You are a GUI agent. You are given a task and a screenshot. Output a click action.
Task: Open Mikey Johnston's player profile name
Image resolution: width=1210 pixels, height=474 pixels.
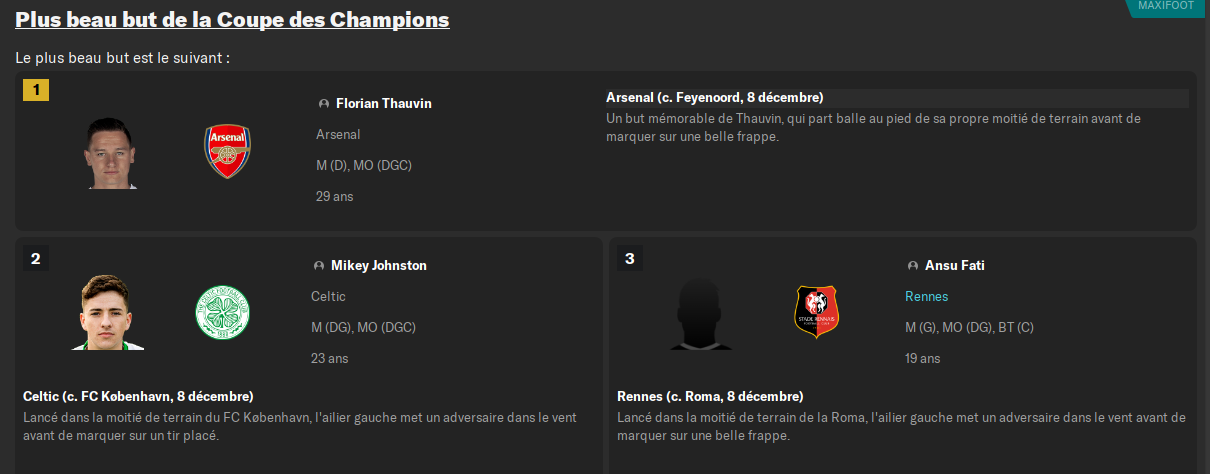click(x=379, y=266)
